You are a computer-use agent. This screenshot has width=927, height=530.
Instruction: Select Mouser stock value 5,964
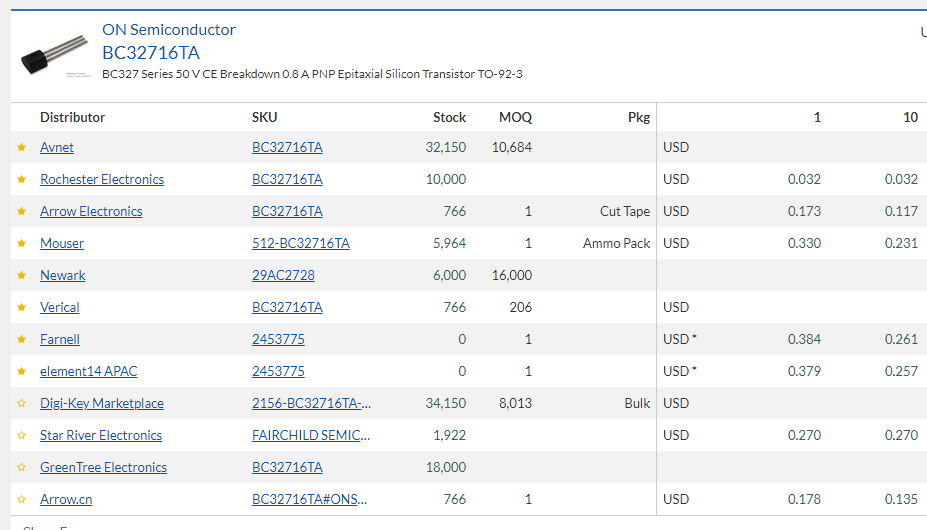pyautogui.click(x=449, y=243)
